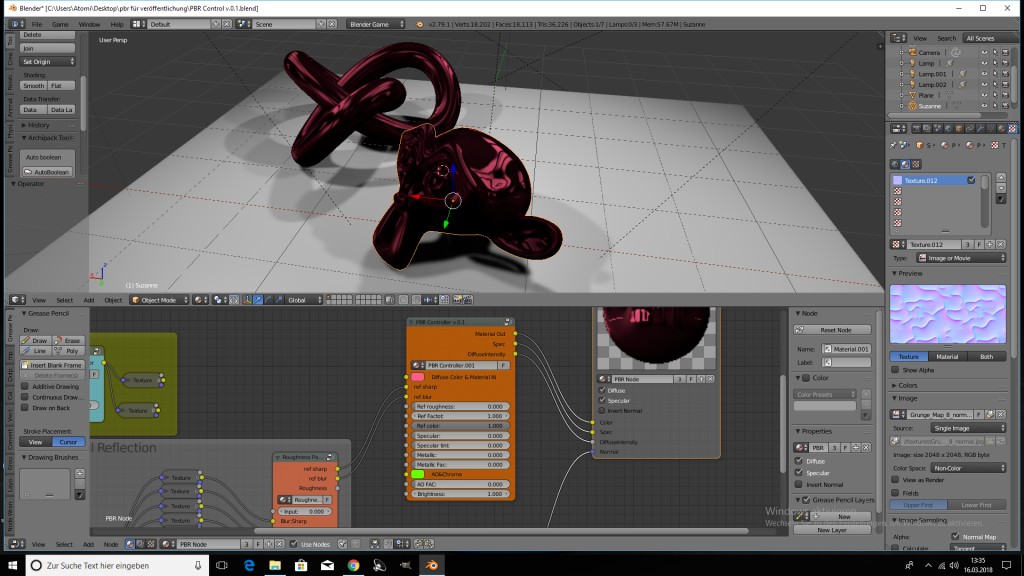Select the Grease Pencil Poly tool

70,351
